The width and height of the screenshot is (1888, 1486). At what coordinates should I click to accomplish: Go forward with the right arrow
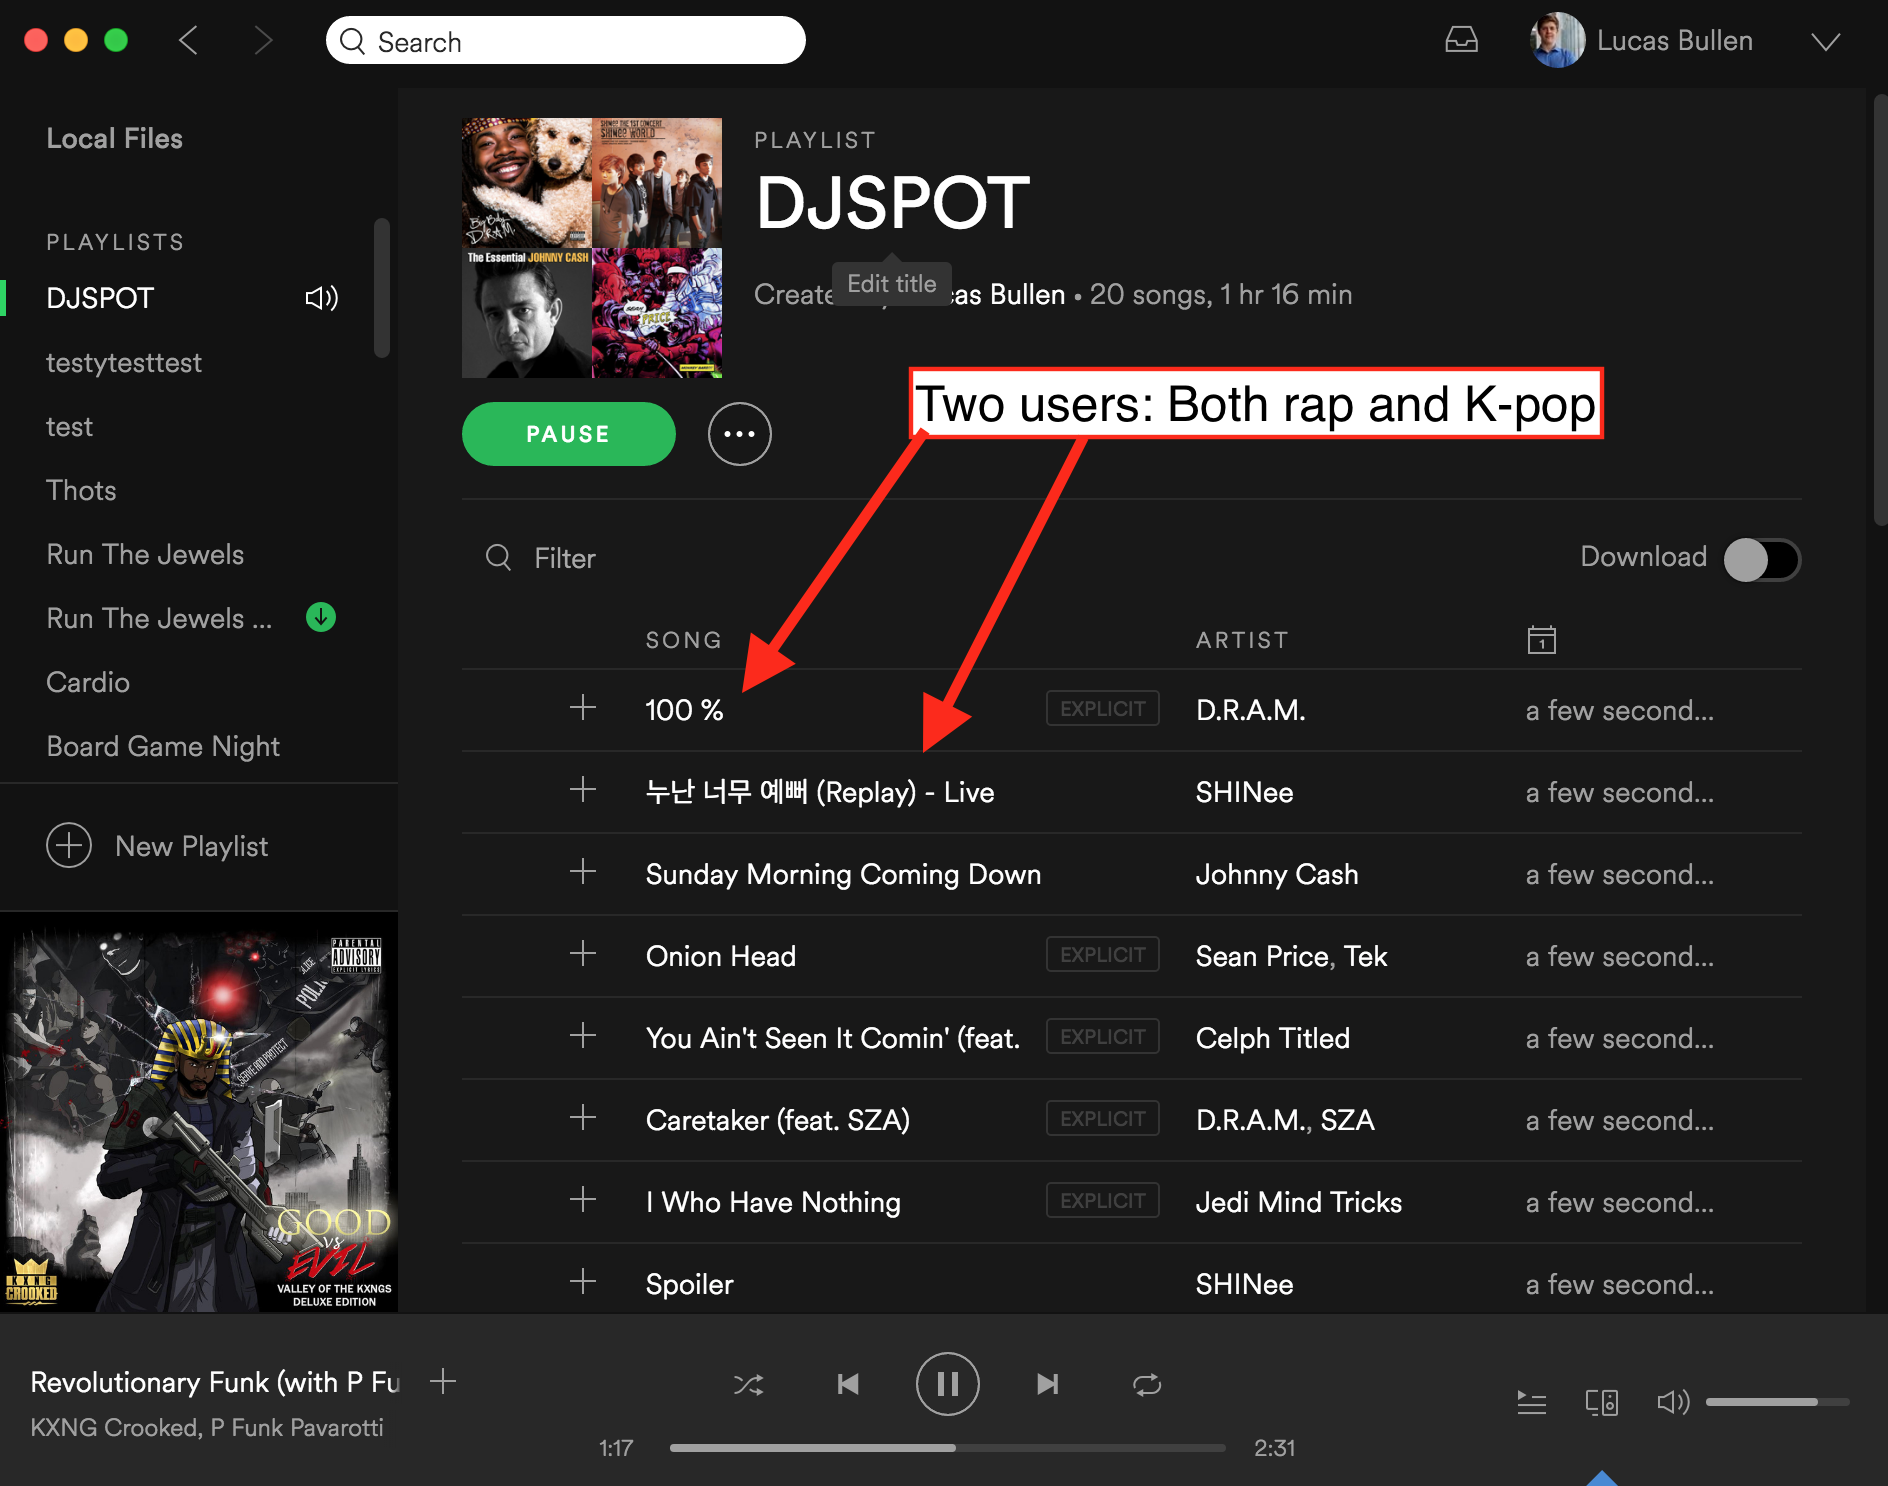[263, 41]
